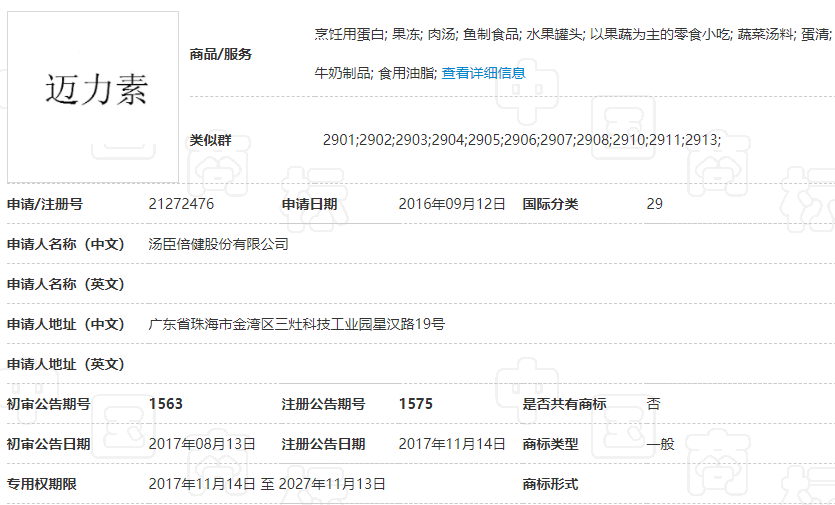Click registration announcement issue number 1575
The width and height of the screenshot is (835, 505).
pyautogui.click(x=415, y=404)
